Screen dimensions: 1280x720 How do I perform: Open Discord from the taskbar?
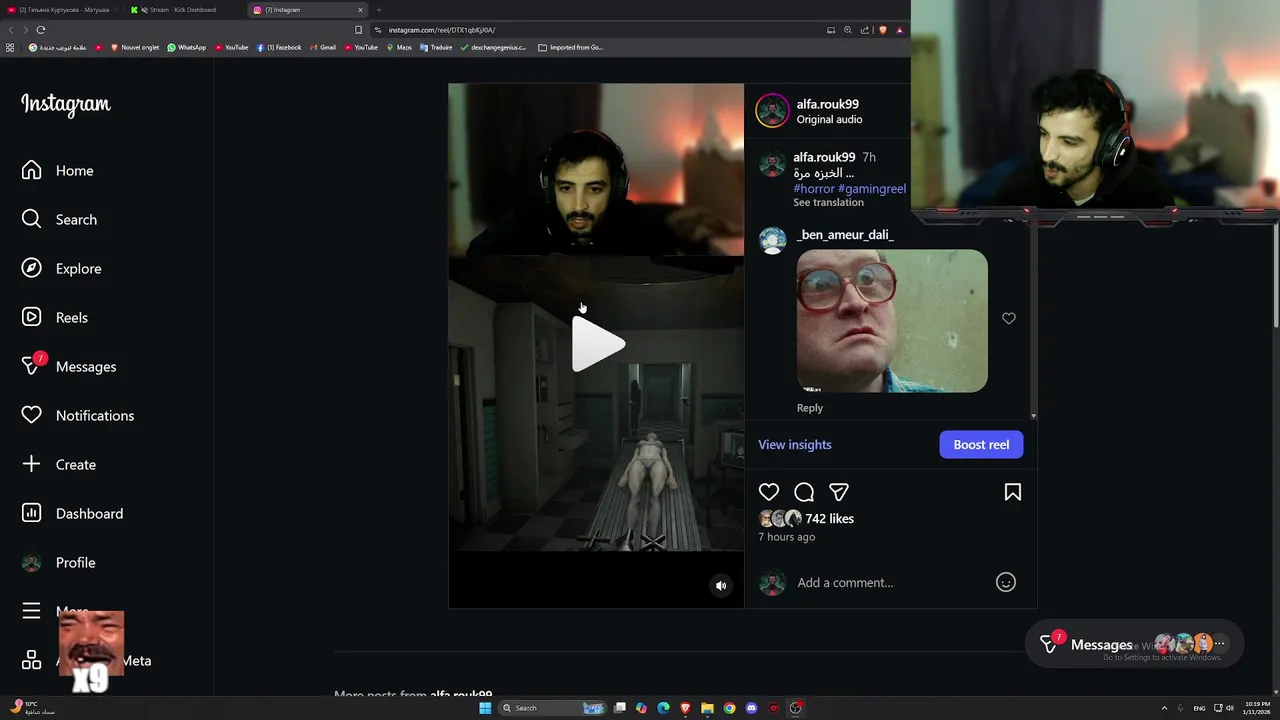(751, 708)
